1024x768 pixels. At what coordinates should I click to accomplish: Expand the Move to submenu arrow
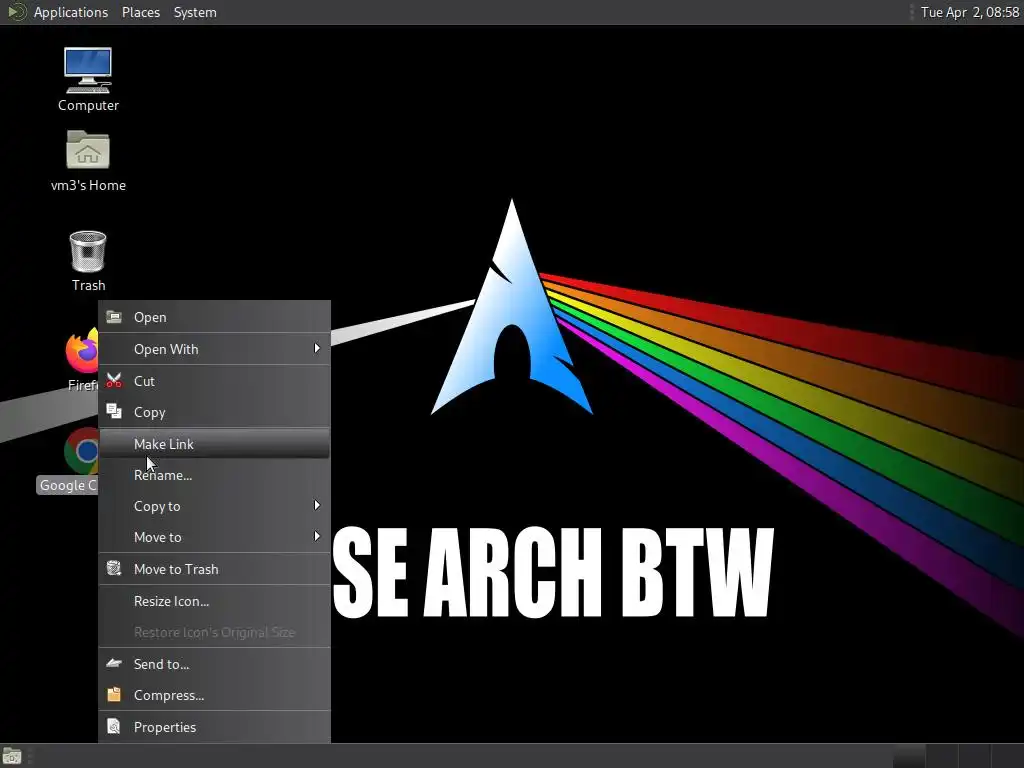click(x=317, y=537)
